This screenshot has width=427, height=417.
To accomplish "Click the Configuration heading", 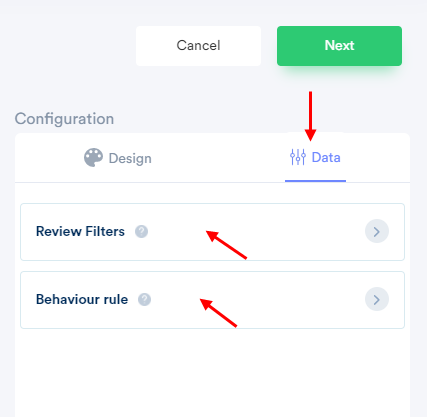I will tap(64, 119).
